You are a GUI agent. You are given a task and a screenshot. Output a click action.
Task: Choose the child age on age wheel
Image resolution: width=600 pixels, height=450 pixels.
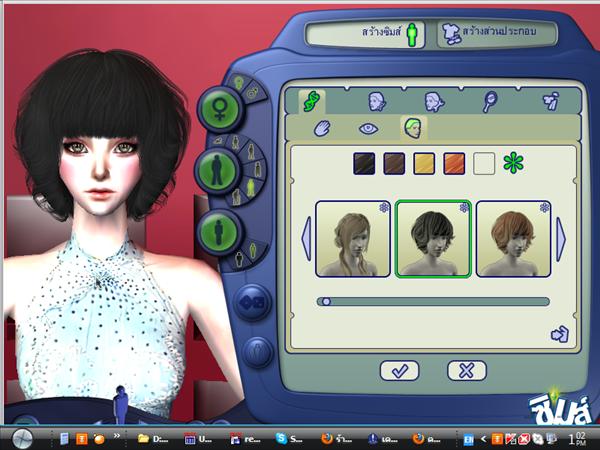coord(236,142)
